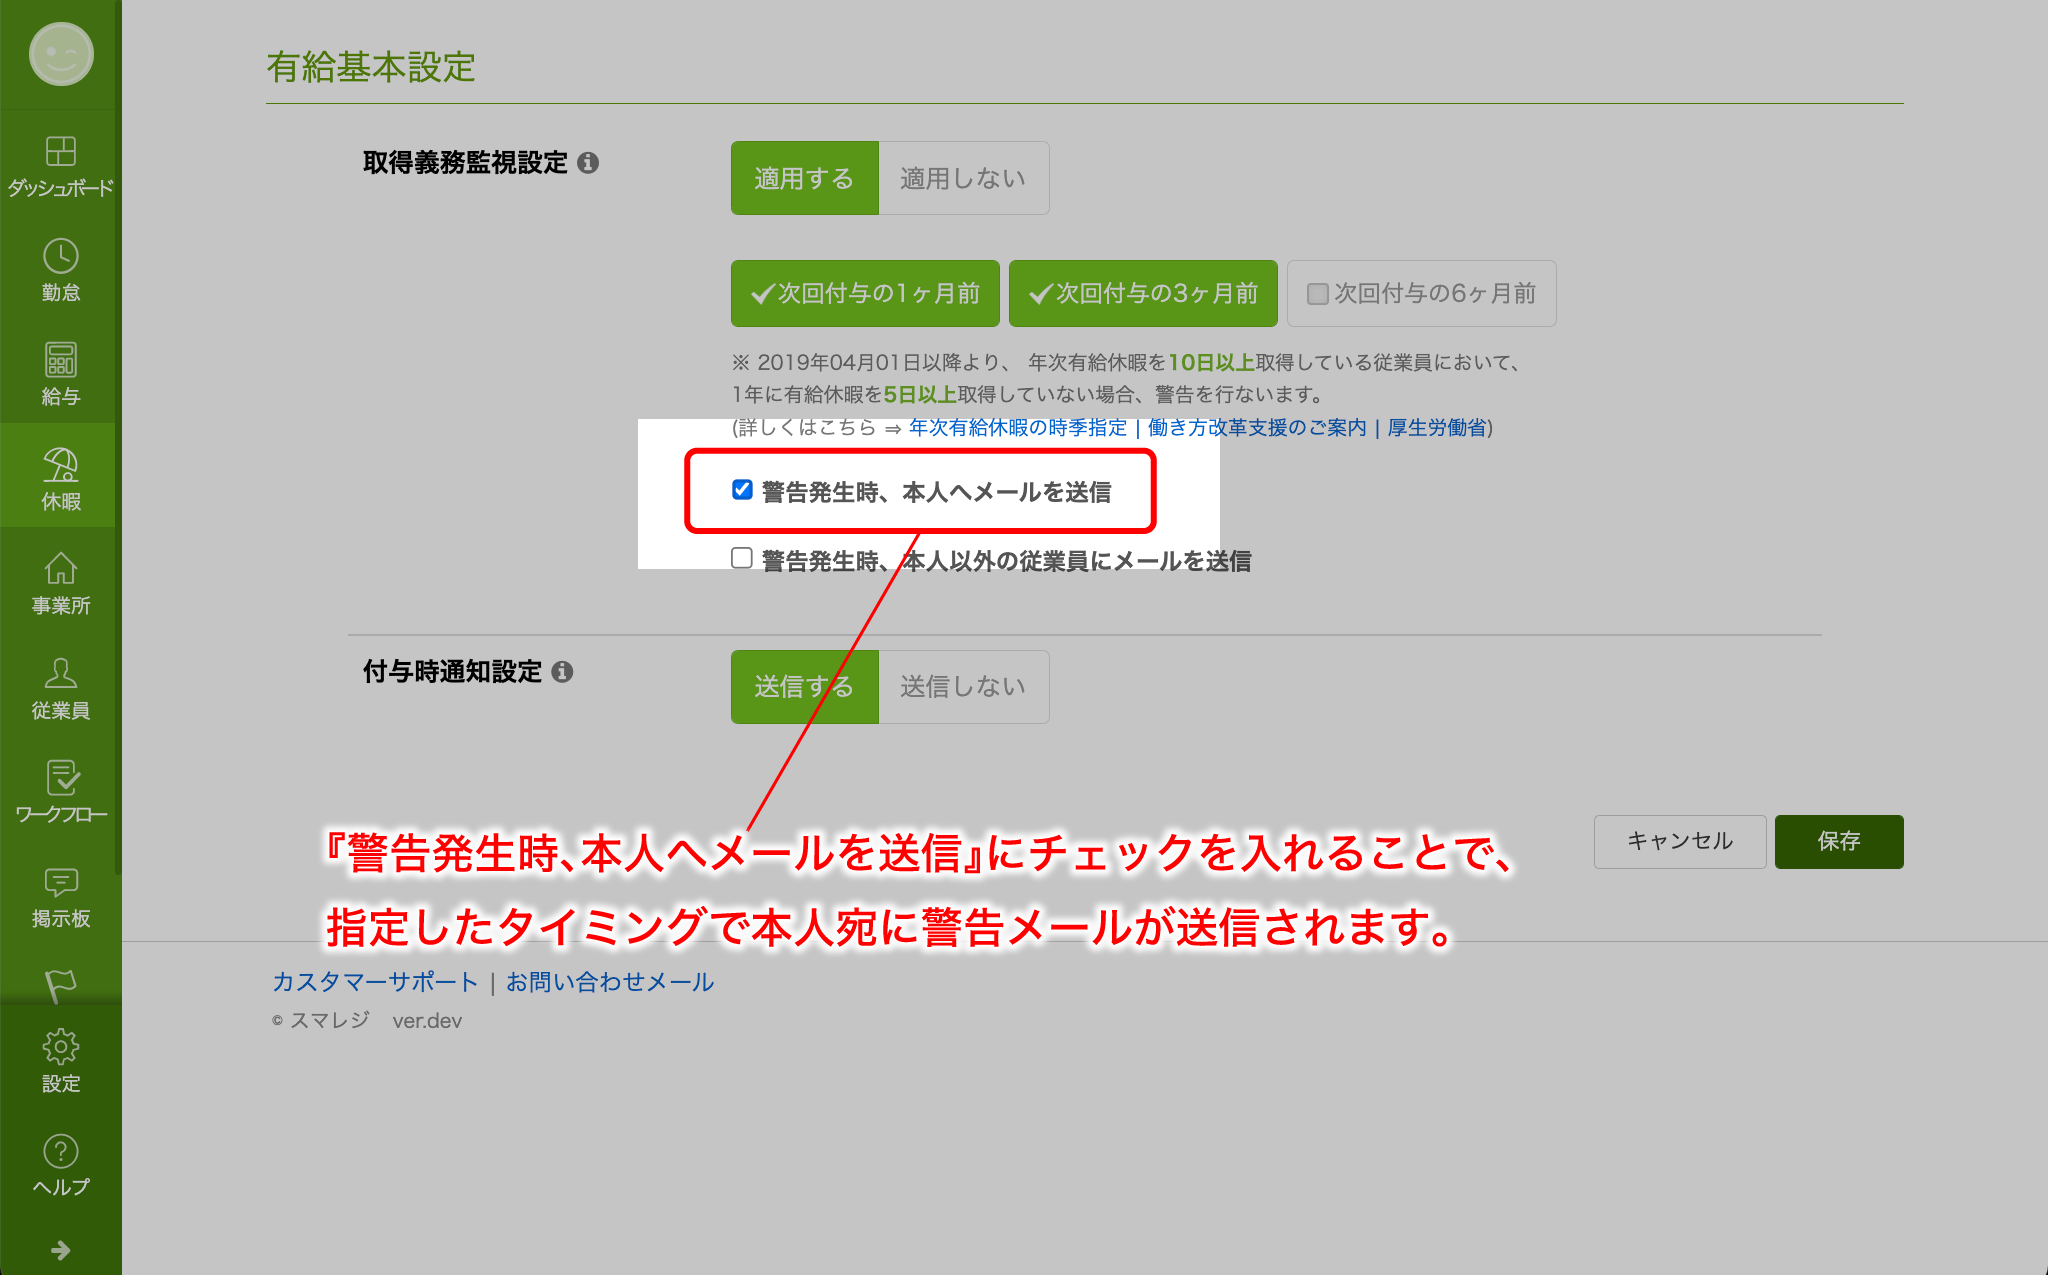Click info icon beside 取得義務監視設定
This screenshot has width=2048, height=1275.
click(588, 162)
